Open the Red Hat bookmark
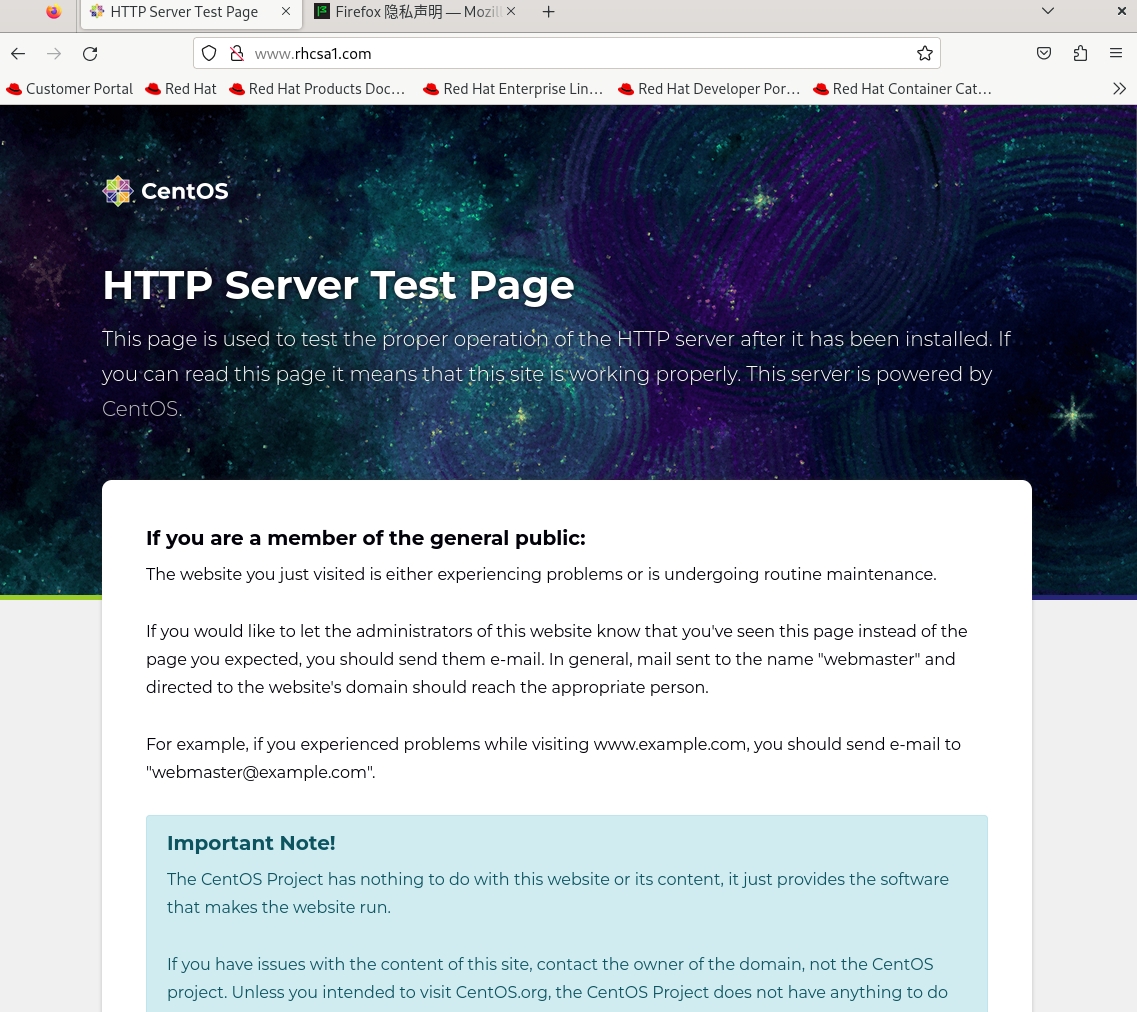Image resolution: width=1137 pixels, height=1012 pixels. point(181,88)
